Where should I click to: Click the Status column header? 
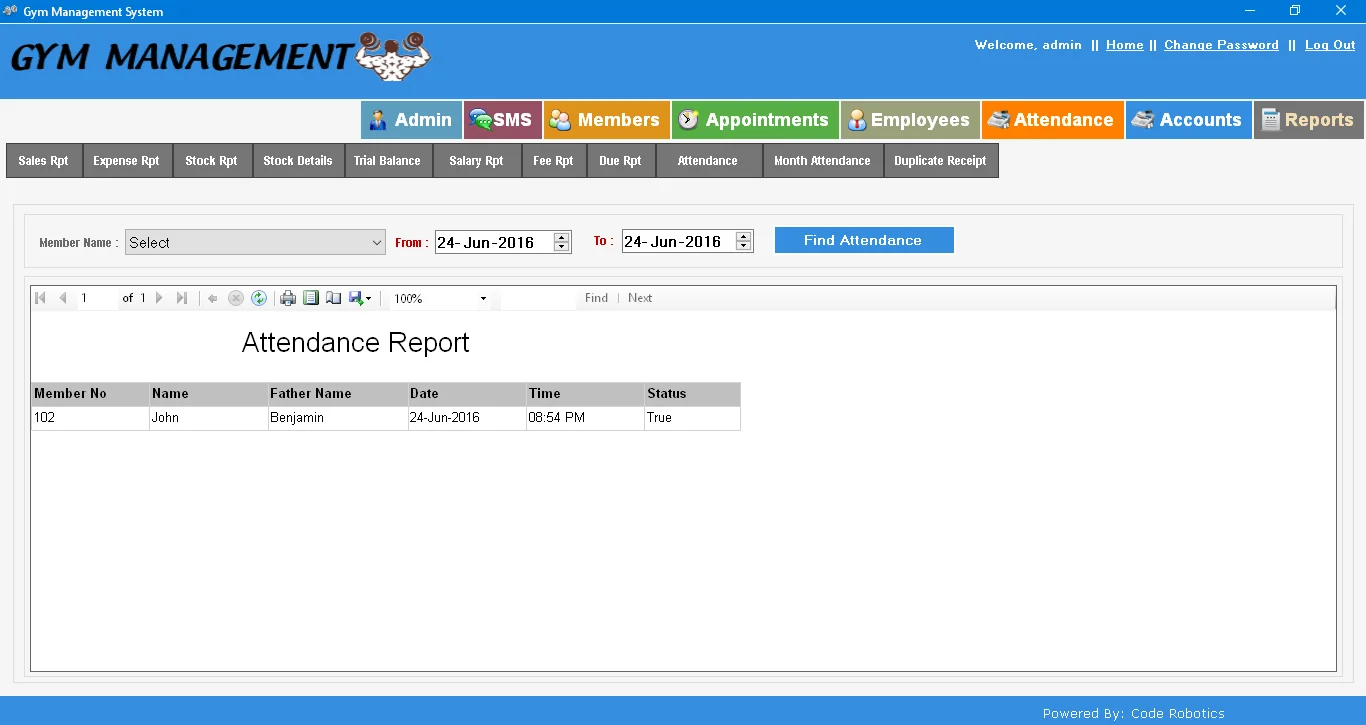692,394
